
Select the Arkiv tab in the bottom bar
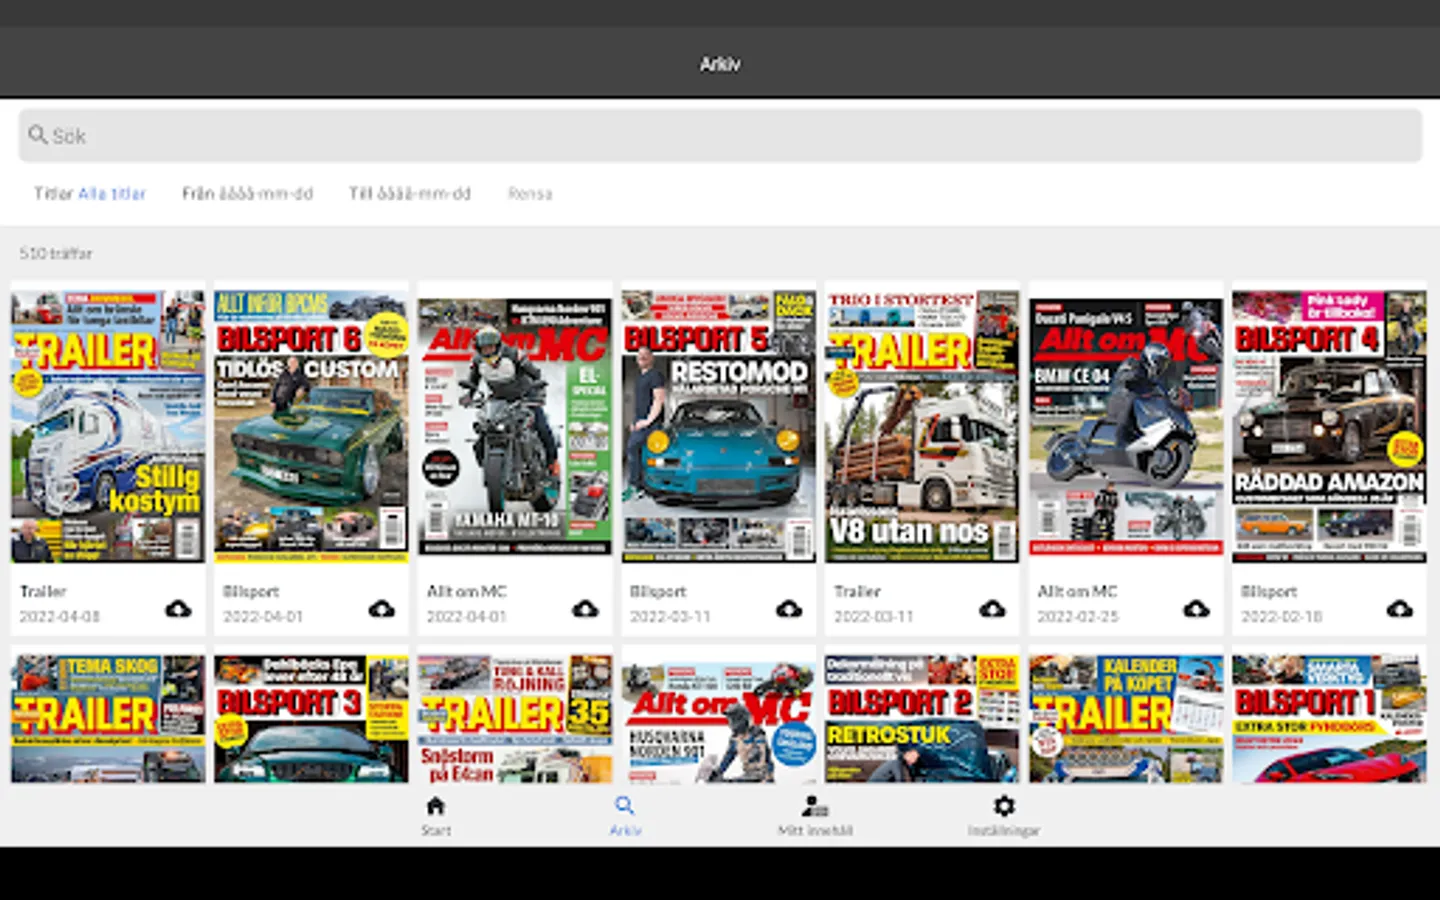pos(625,815)
